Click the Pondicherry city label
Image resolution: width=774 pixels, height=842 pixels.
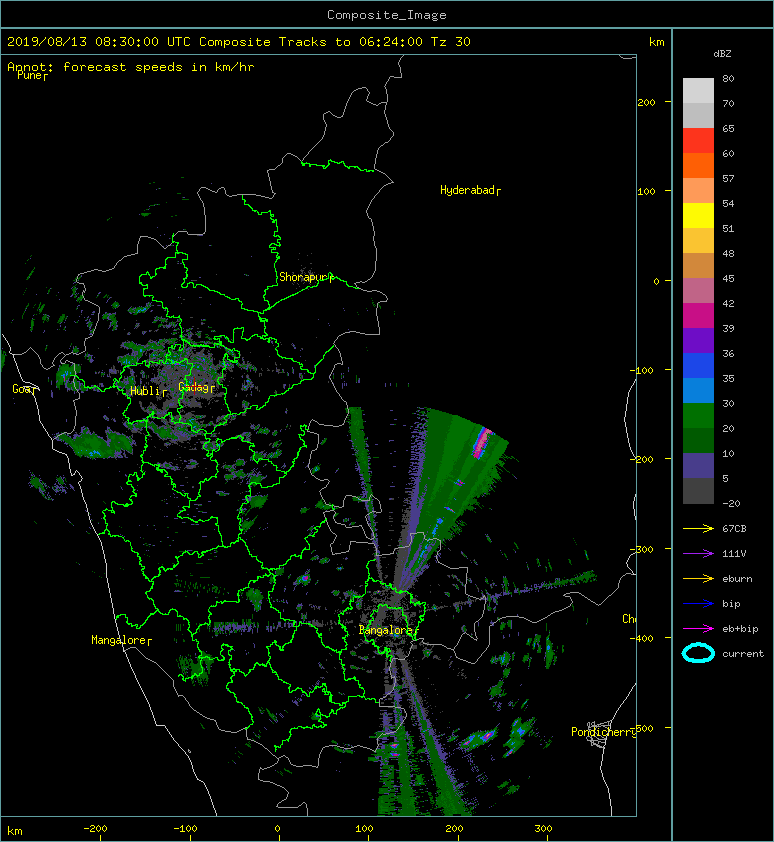coord(603,732)
